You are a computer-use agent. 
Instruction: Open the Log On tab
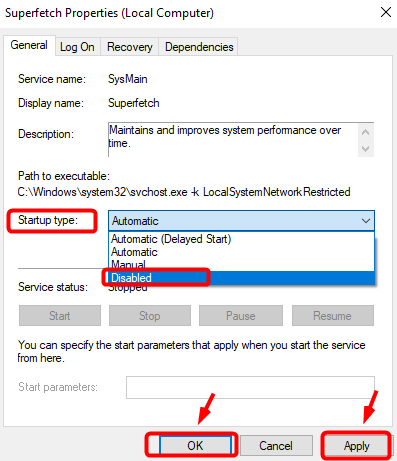tap(77, 47)
